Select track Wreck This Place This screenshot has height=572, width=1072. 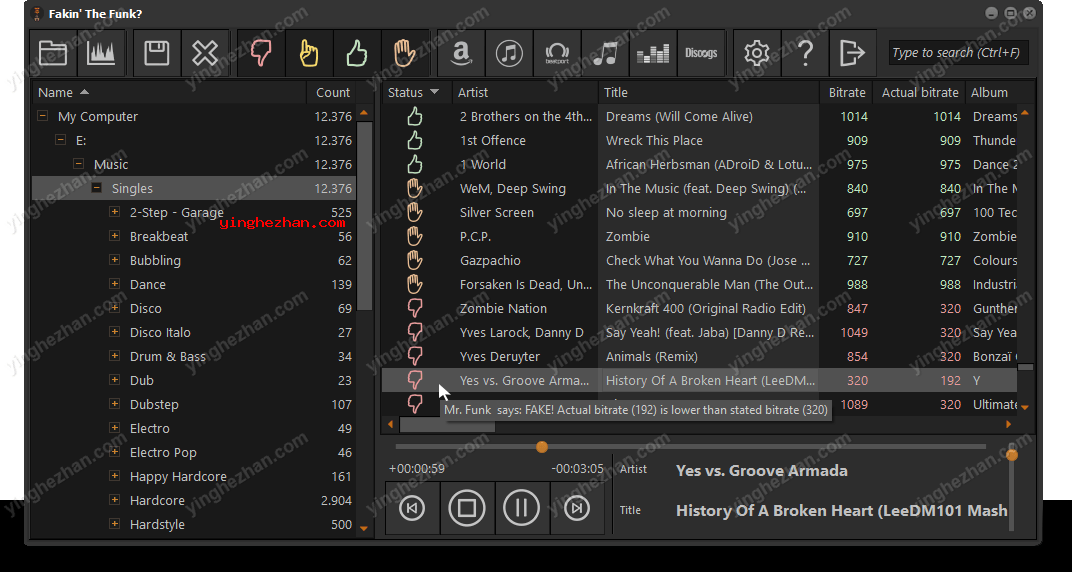click(x=654, y=141)
